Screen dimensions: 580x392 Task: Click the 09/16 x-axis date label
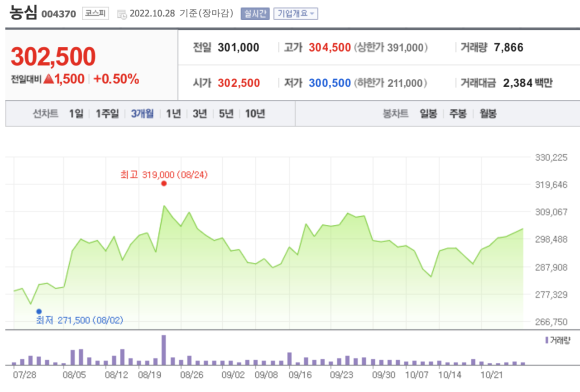(300, 375)
